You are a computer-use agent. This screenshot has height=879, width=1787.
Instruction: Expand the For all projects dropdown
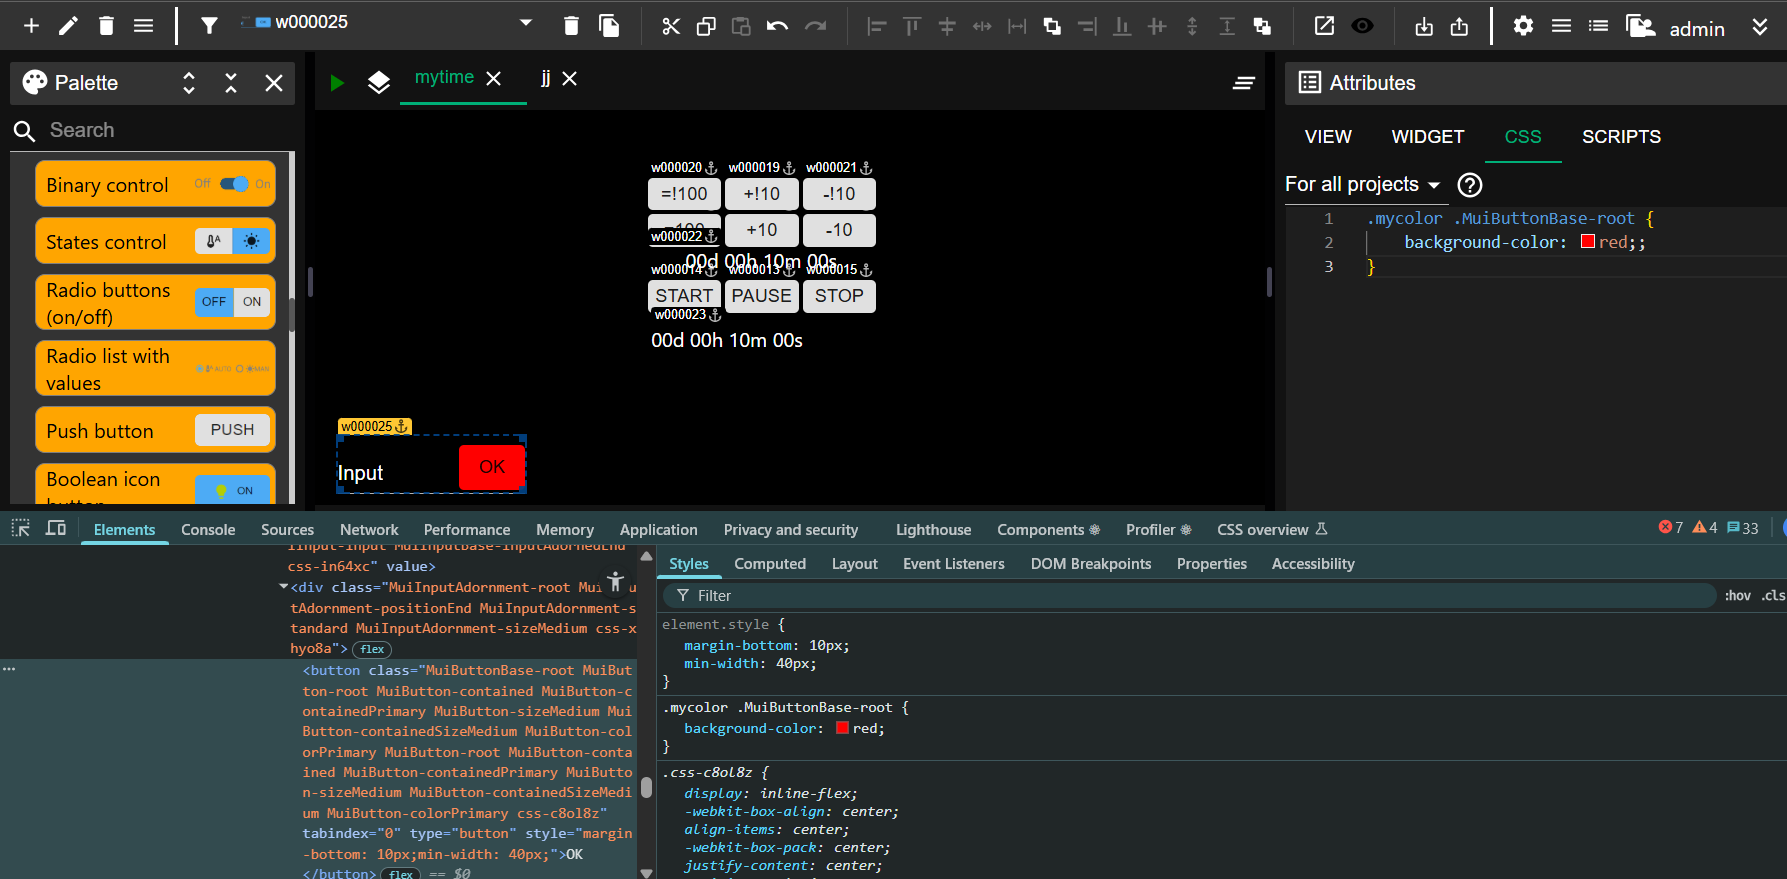coord(1362,185)
